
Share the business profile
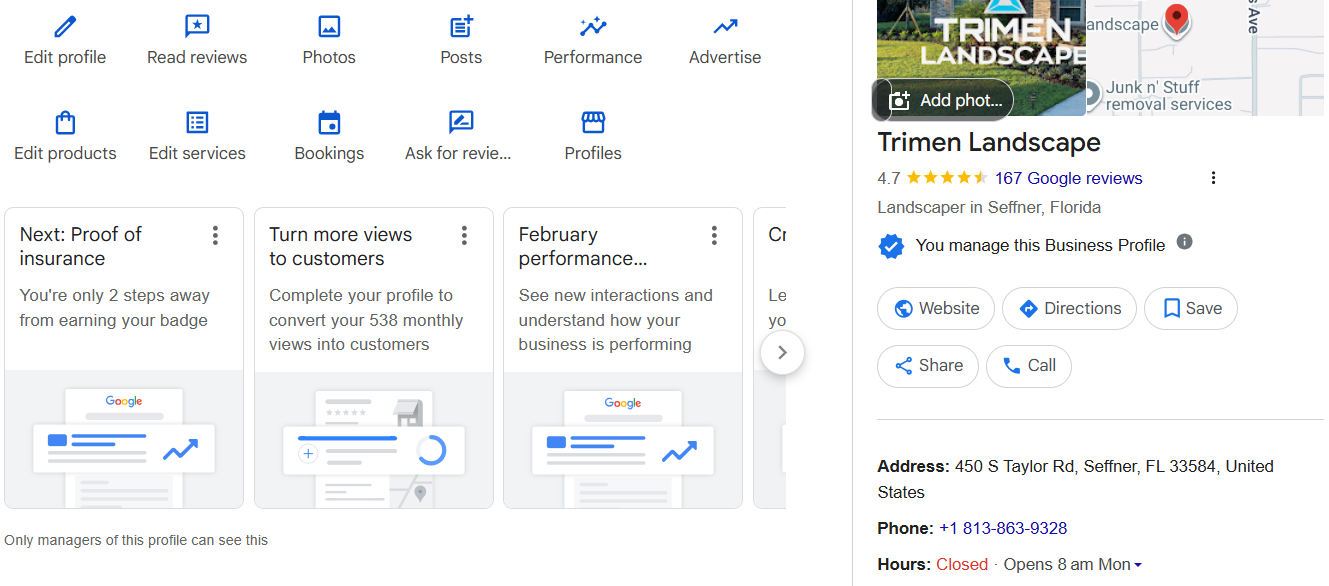[x=927, y=366]
